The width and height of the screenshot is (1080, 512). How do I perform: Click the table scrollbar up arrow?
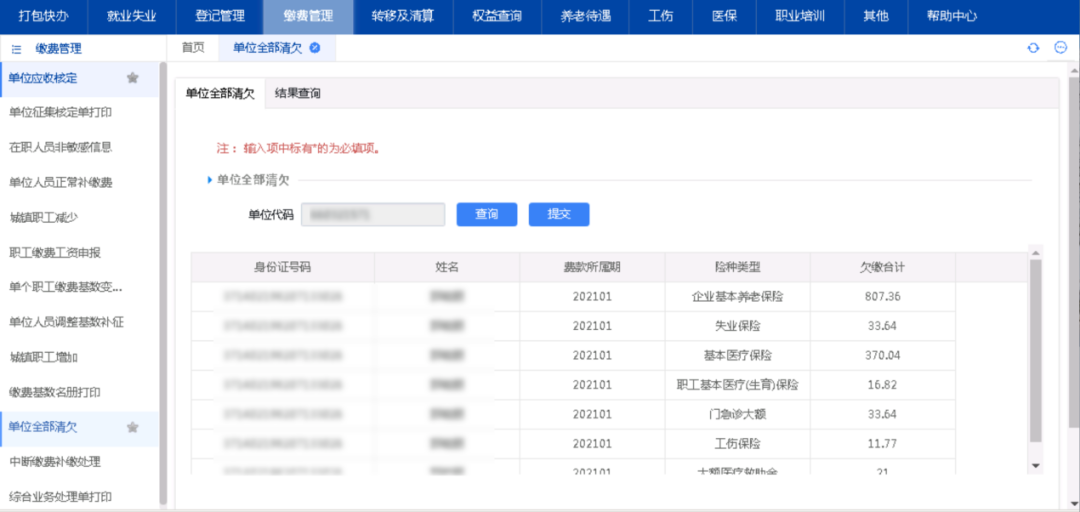pyautogui.click(x=1035, y=252)
